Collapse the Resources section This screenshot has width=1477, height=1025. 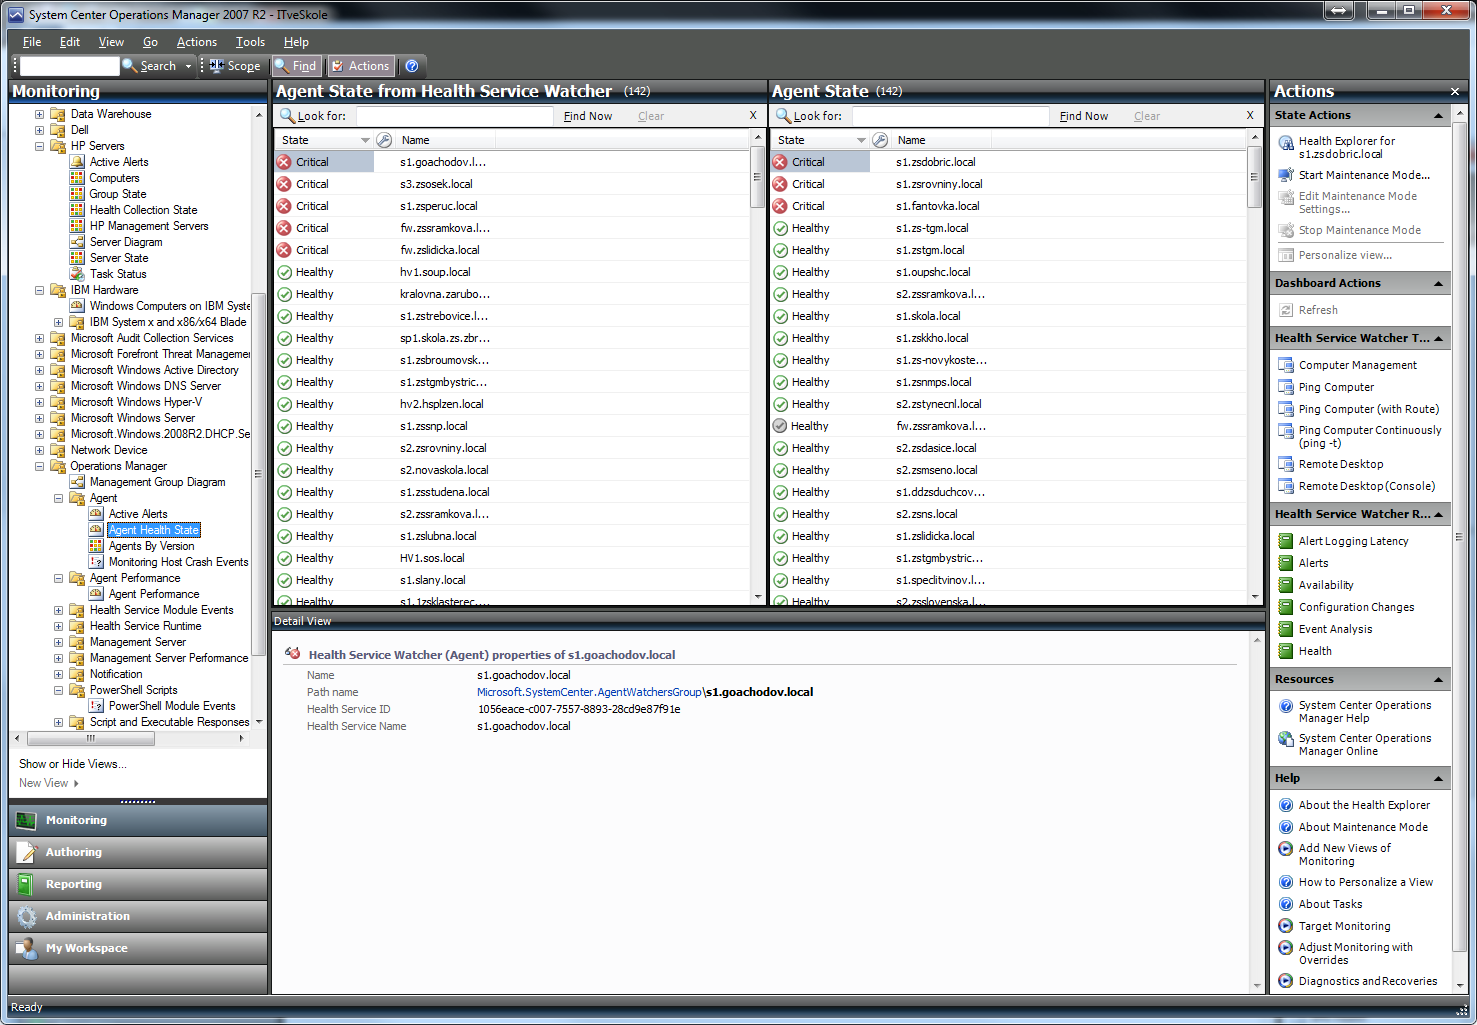coord(1438,680)
